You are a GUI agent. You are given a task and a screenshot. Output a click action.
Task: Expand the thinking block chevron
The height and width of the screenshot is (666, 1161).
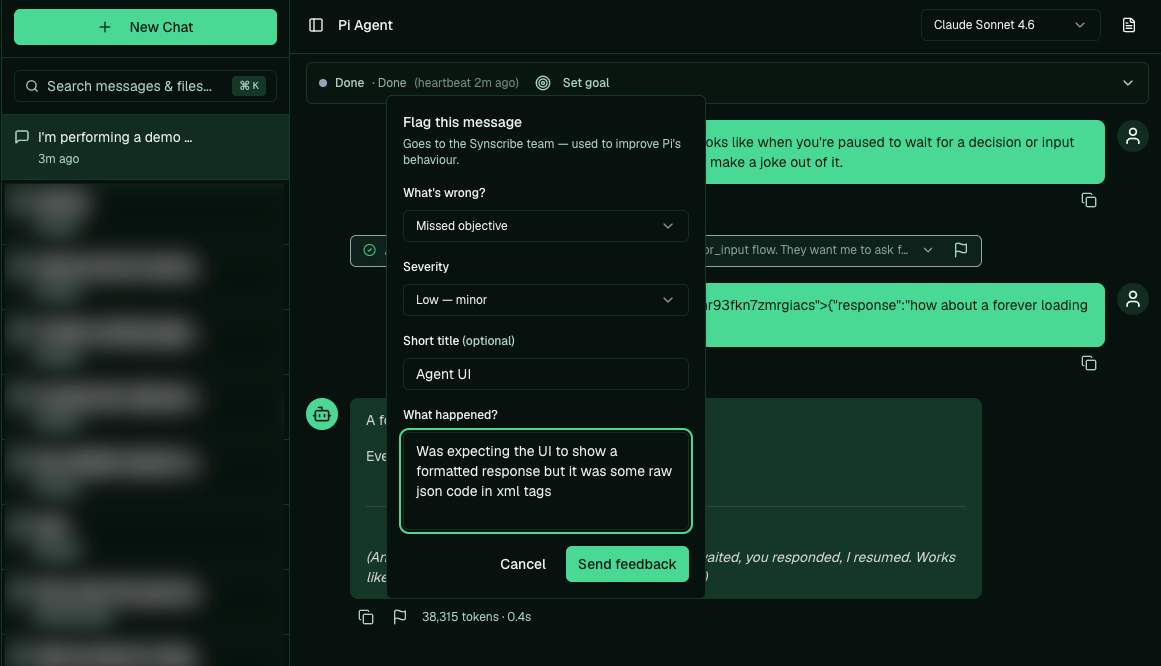(x=928, y=250)
